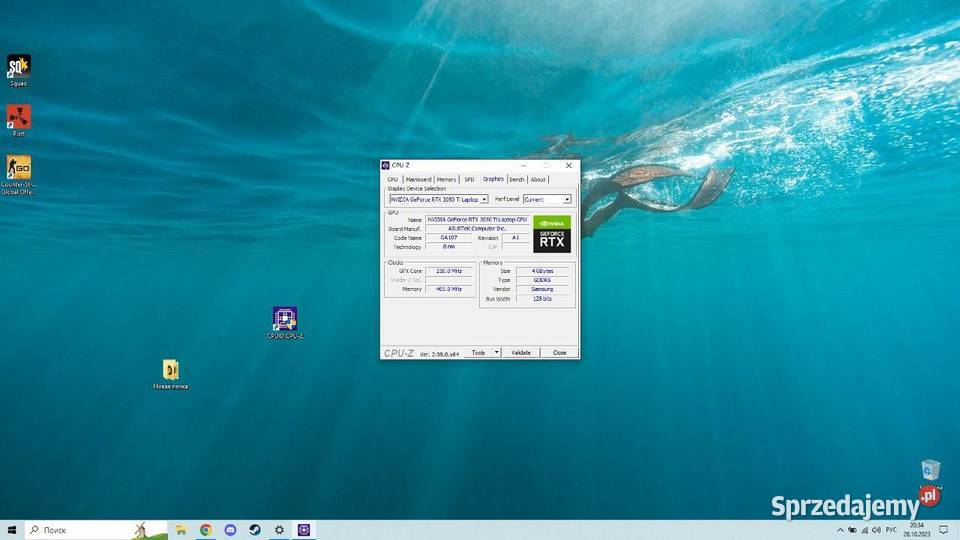Open the notification center icon

coord(943,530)
